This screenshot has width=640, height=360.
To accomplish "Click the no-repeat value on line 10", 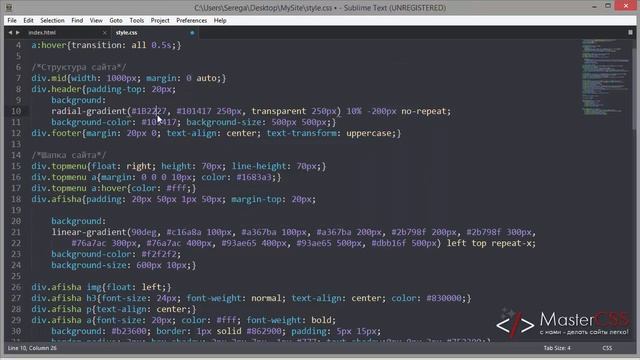I will (424, 111).
